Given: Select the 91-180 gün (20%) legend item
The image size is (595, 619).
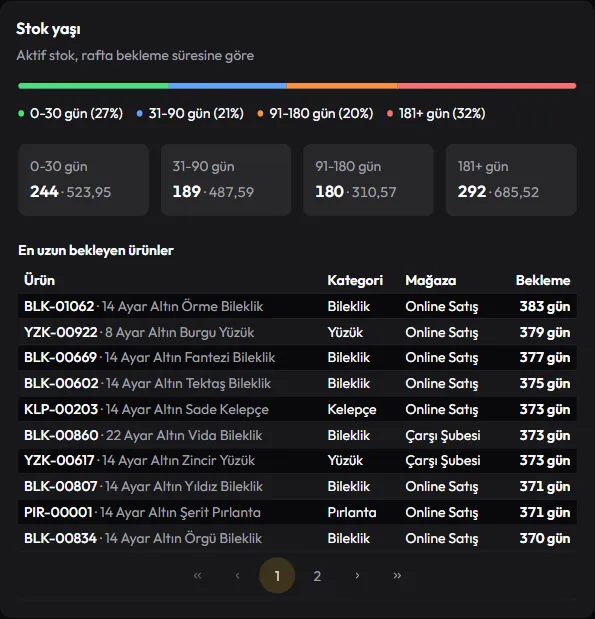Looking at the screenshot, I should 315,114.
